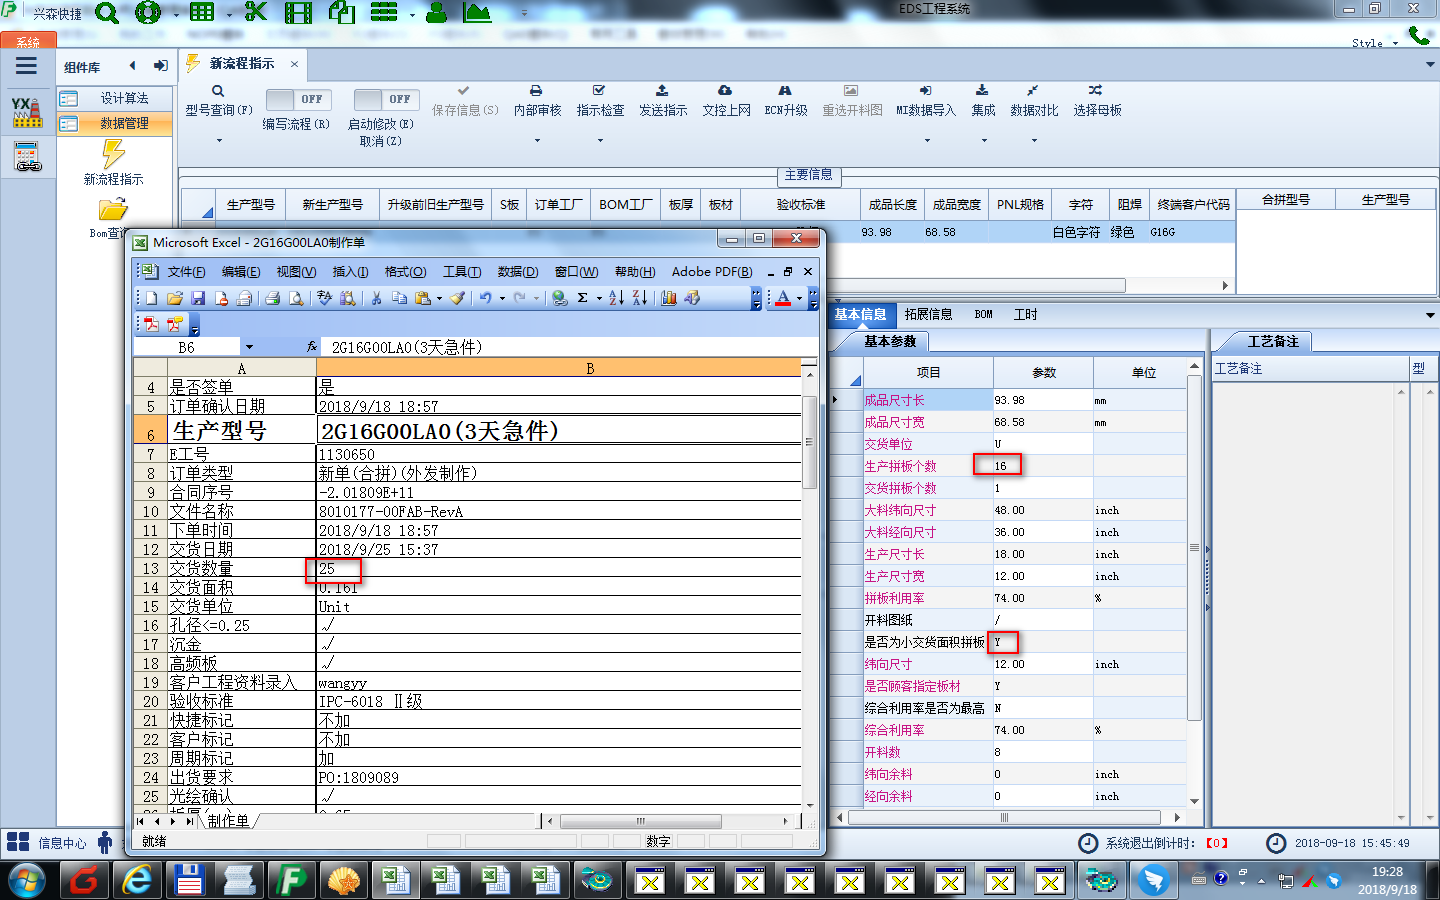Open the Excel Name Box dropdown arrow

[x=249, y=347]
